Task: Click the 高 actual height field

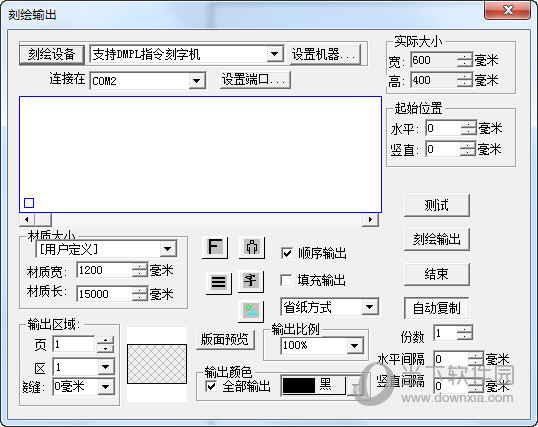Action: 434,80
